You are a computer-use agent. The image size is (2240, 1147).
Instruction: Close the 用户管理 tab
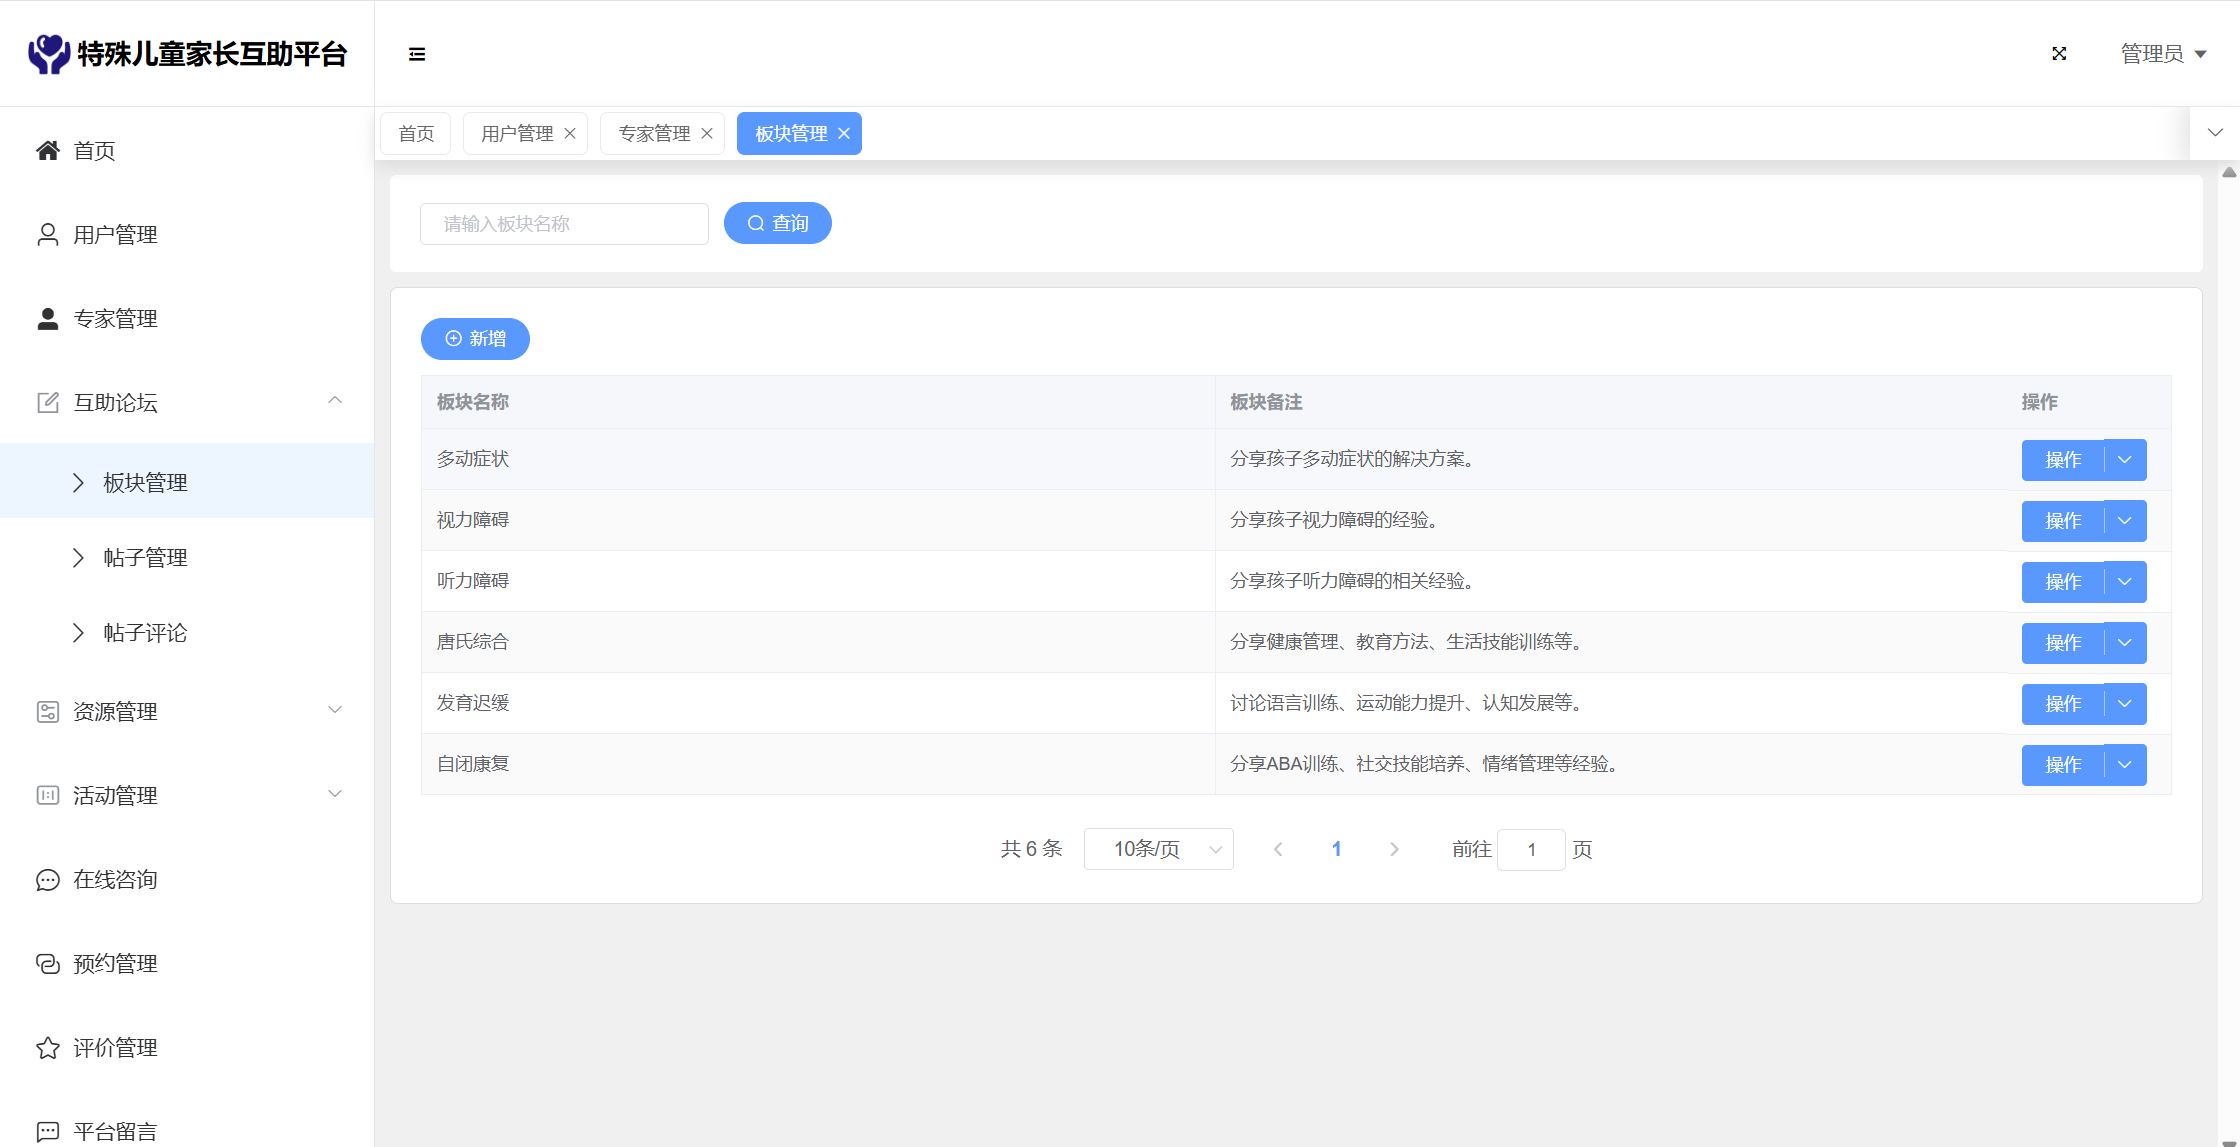(570, 134)
